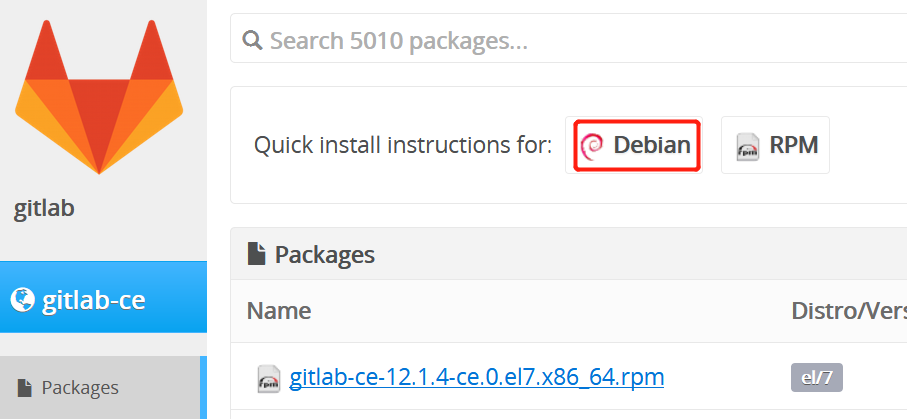Screen dimensions: 907x419
Task: Click the RPM package icon
Action: click(747, 146)
